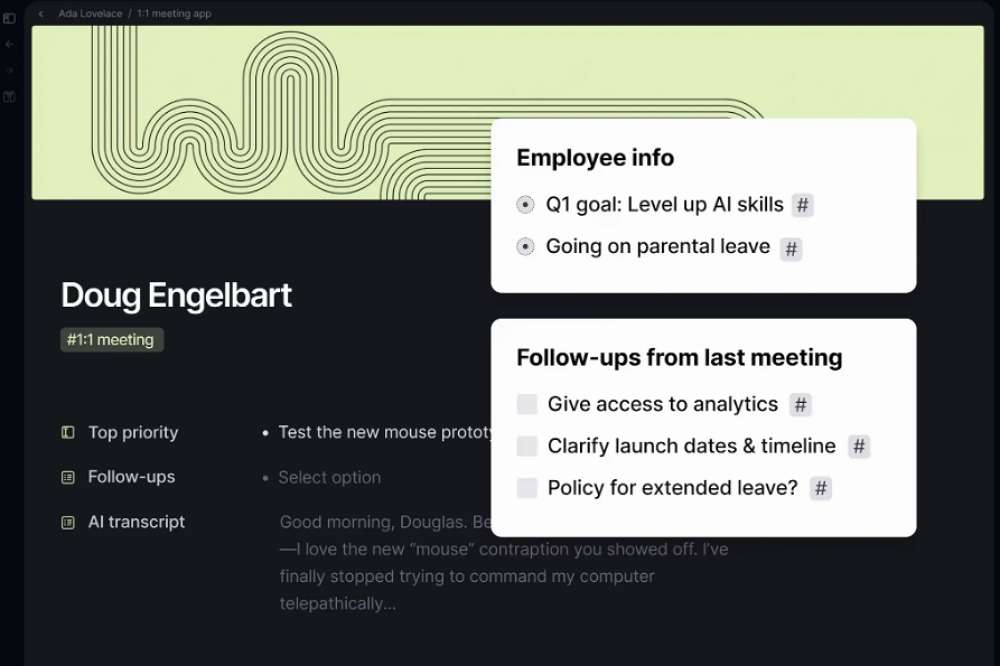The height and width of the screenshot is (666, 1000).
Task: Open the 1:1 meeting app breadcrumb
Action: [174, 14]
